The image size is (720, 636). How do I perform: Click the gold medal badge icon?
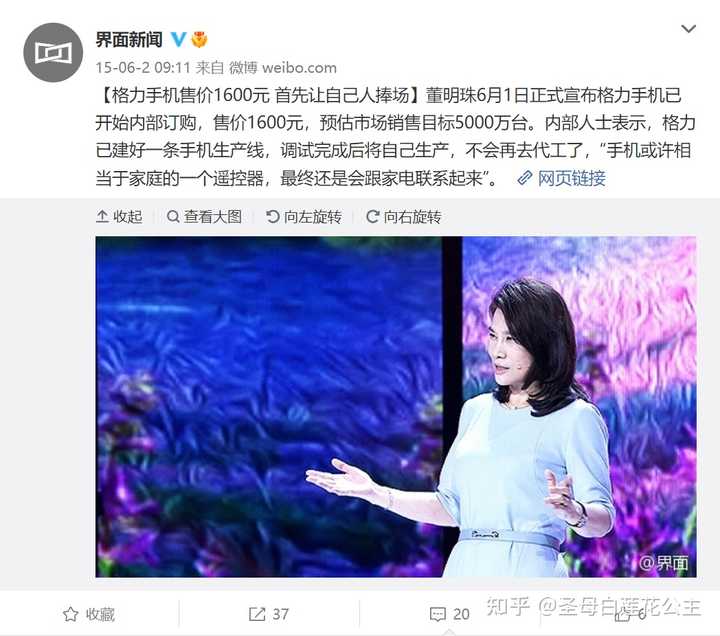point(199,39)
